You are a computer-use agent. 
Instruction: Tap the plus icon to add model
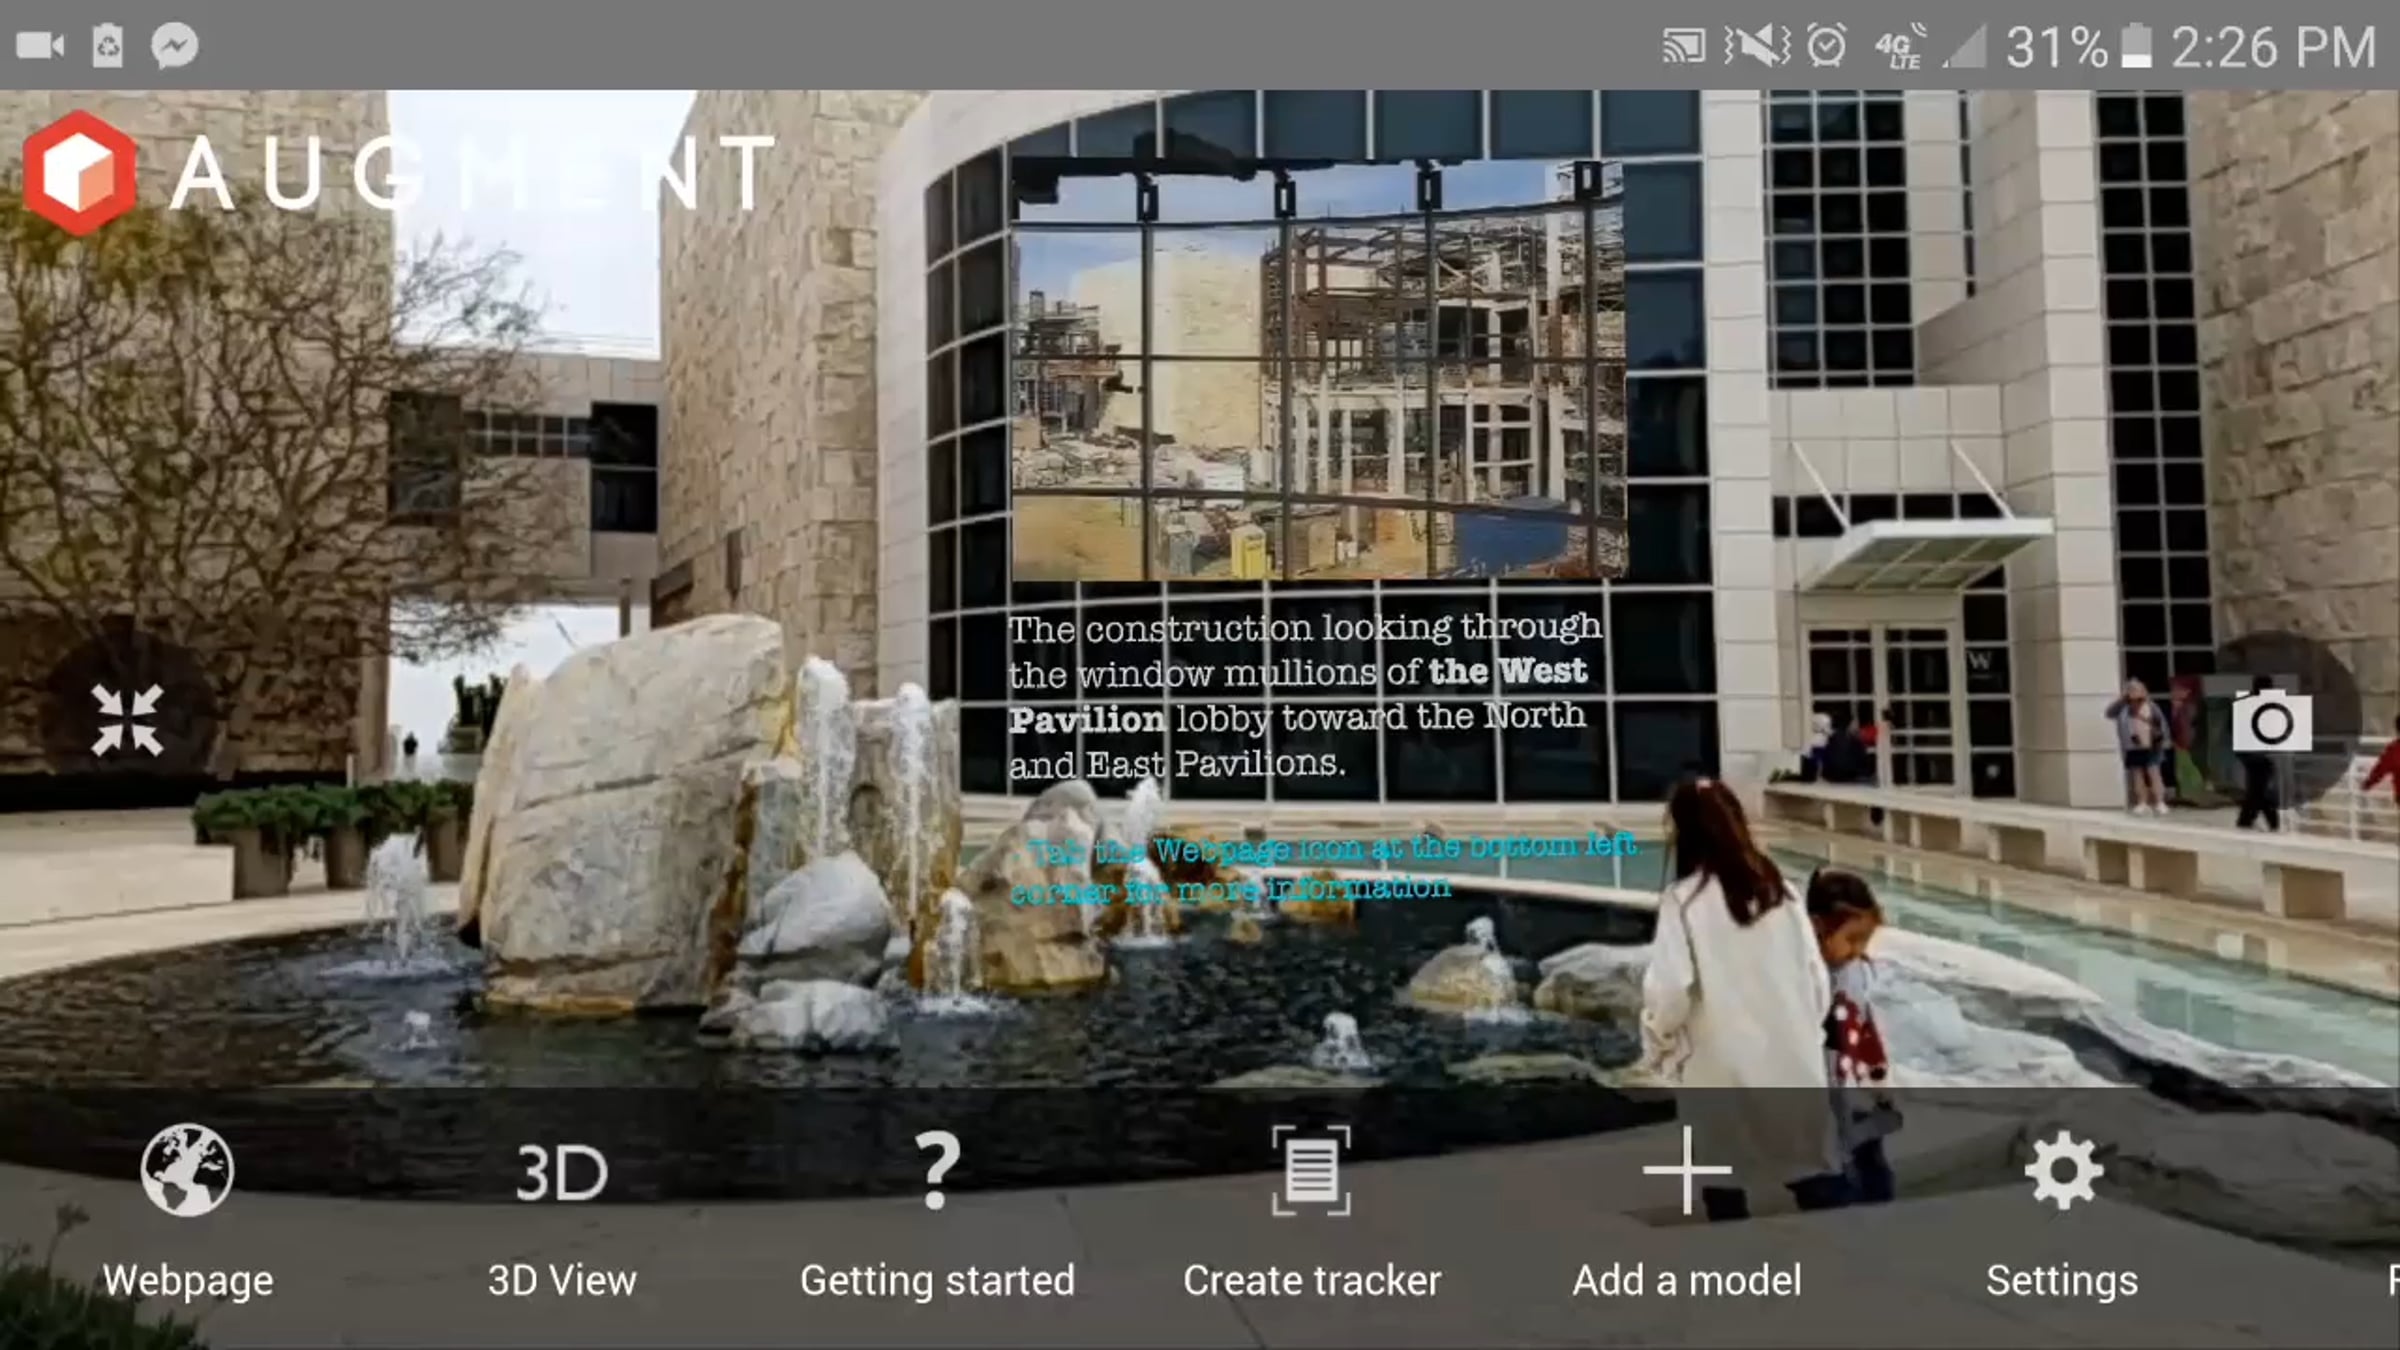1687,1171
